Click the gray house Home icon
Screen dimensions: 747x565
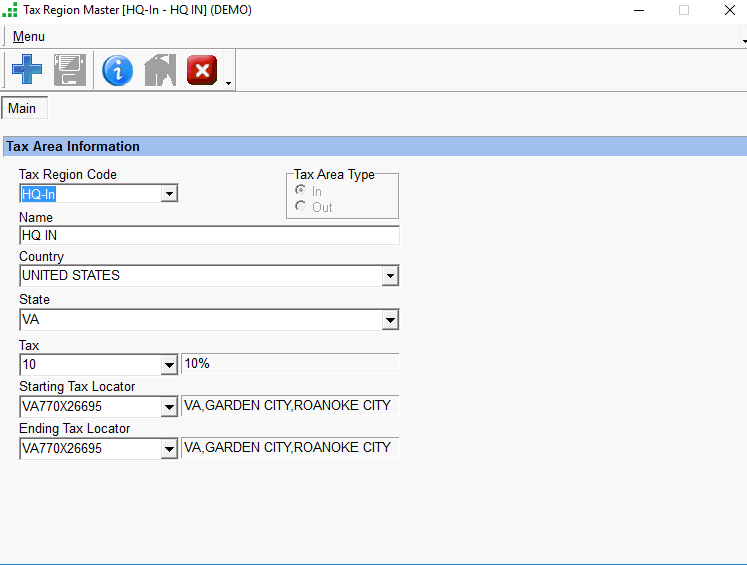(160, 70)
